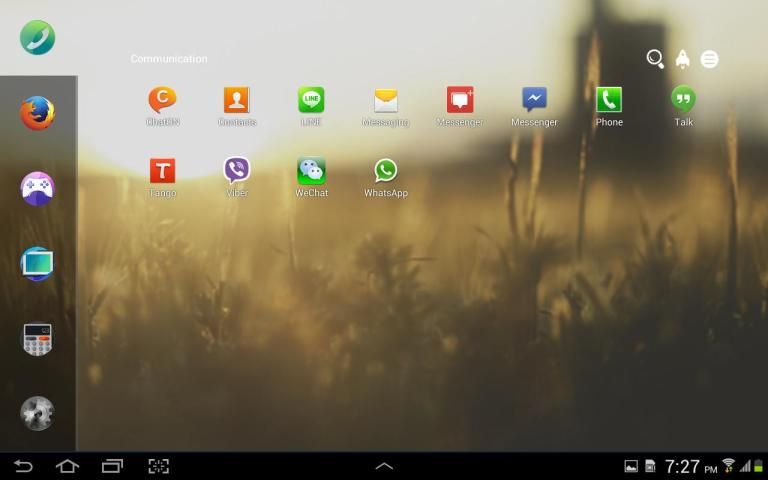This screenshot has height=480, width=768.
Task: Open the blue Facebook Messenger app
Action: [x=534, y=100]
